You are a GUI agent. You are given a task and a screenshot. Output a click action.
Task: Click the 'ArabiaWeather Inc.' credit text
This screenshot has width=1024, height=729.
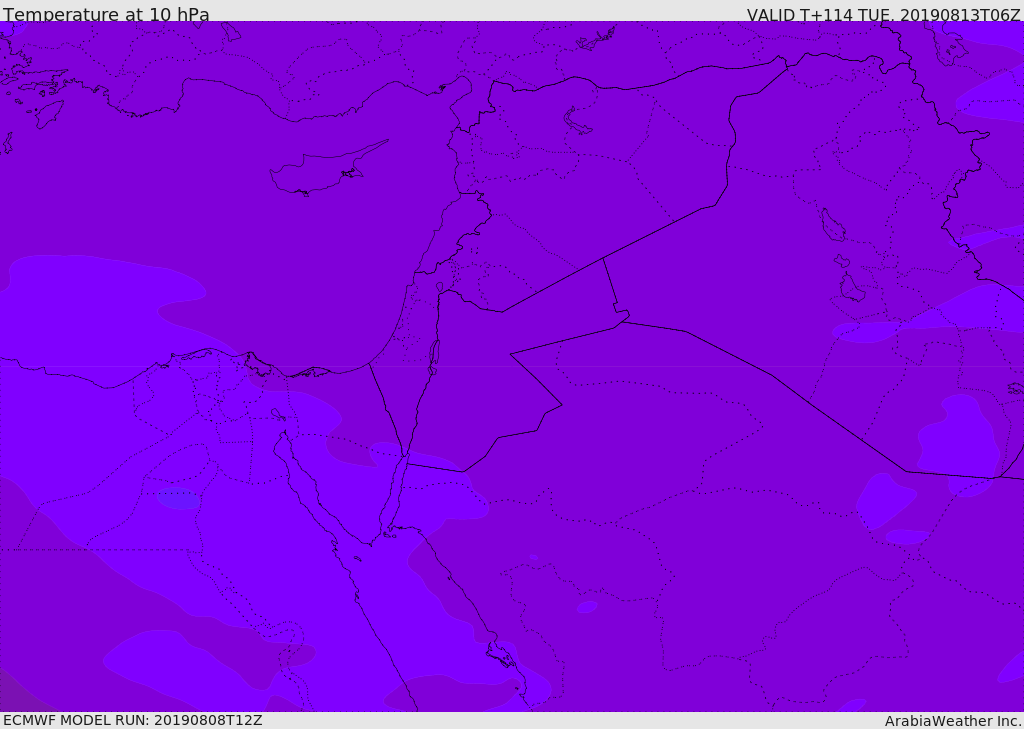(954, 721)
